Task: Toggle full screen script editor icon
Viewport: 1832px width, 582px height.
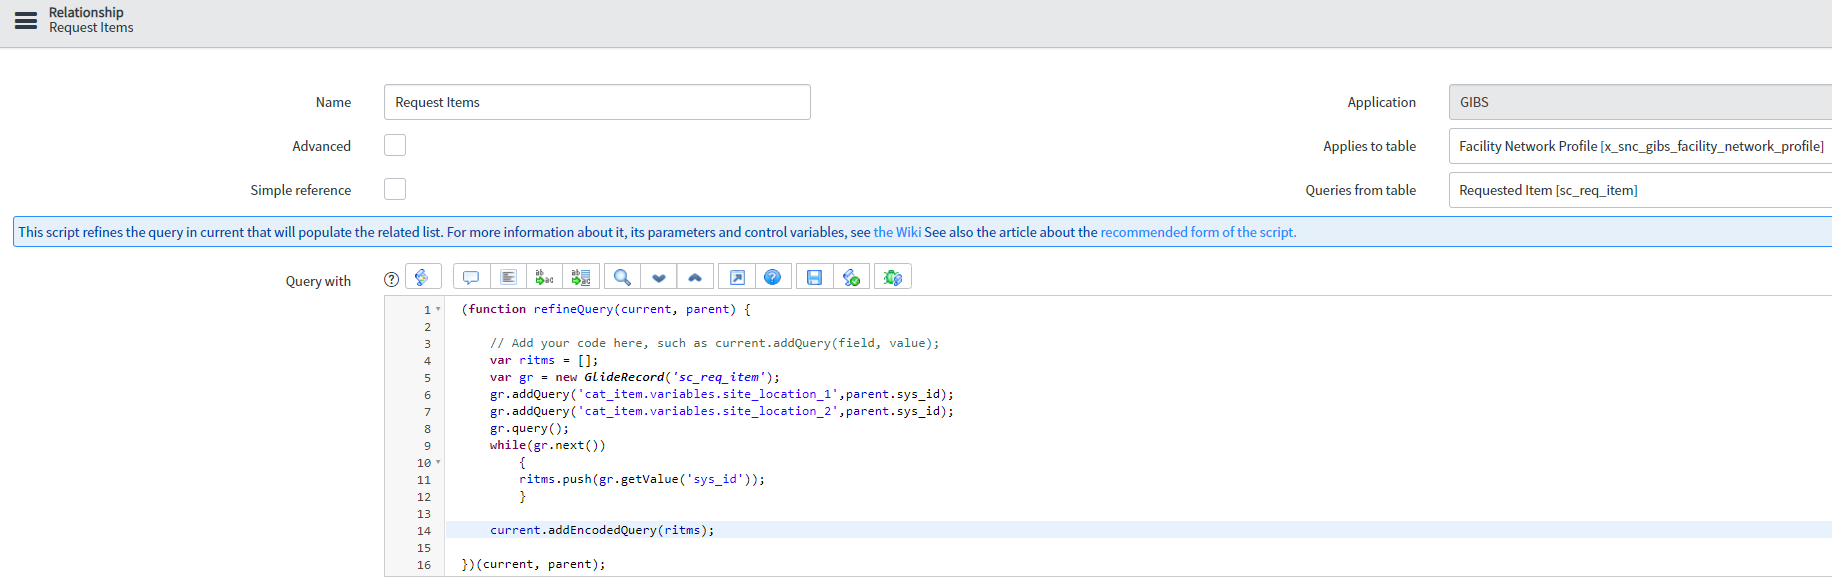Action: (x=737, y=277)
